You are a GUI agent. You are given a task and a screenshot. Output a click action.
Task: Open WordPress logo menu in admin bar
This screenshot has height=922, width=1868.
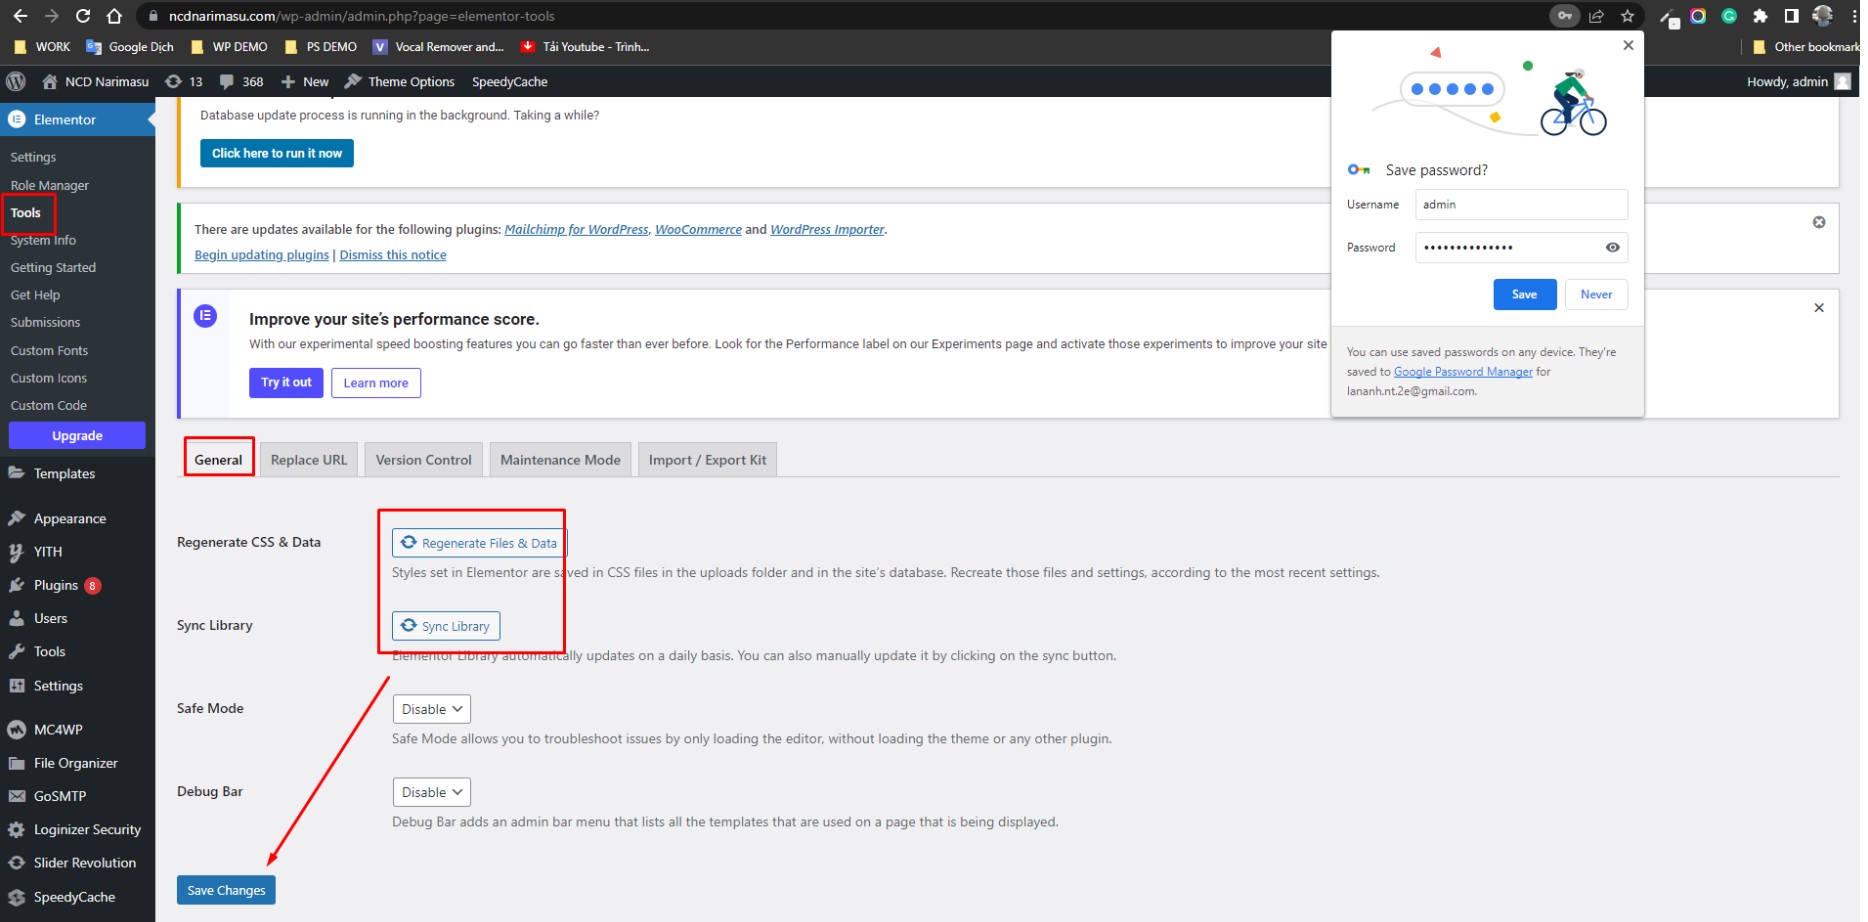coord(16,81)
